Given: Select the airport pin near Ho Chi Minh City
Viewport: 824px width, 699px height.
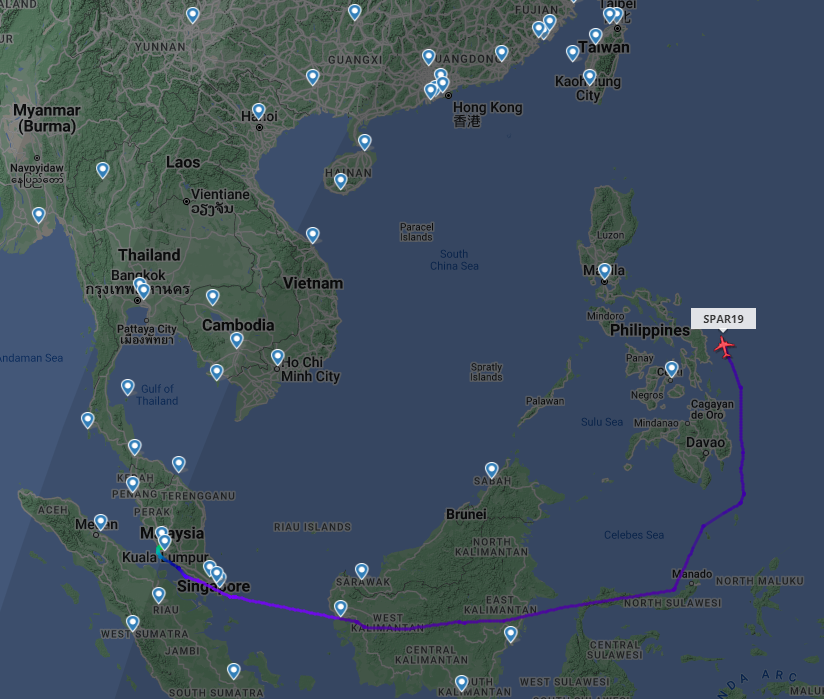Looking at the screenshot, I should [x=277, y=357].
